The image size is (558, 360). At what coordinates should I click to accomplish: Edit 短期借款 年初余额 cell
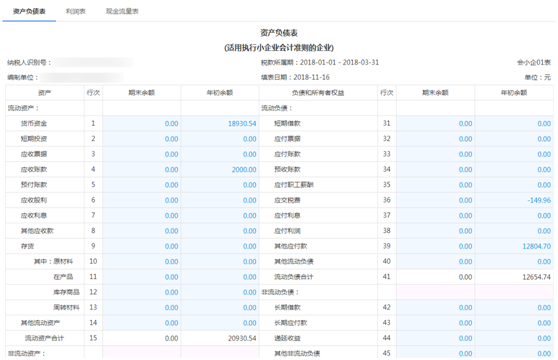click(514, 123)
